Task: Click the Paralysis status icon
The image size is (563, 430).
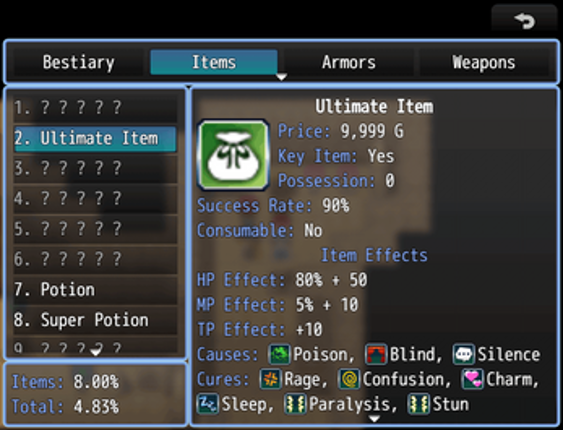Action: 295,404
